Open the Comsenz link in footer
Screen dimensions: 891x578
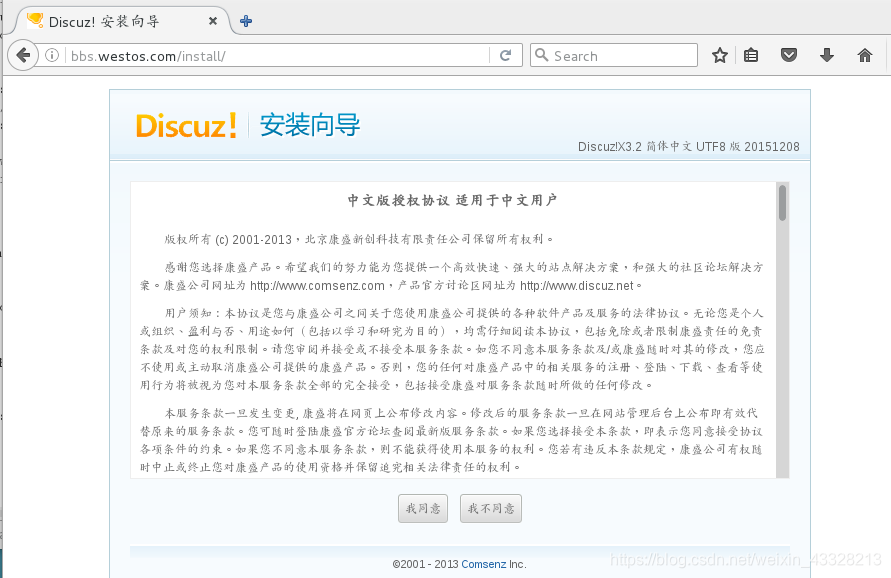pos(484,564)
